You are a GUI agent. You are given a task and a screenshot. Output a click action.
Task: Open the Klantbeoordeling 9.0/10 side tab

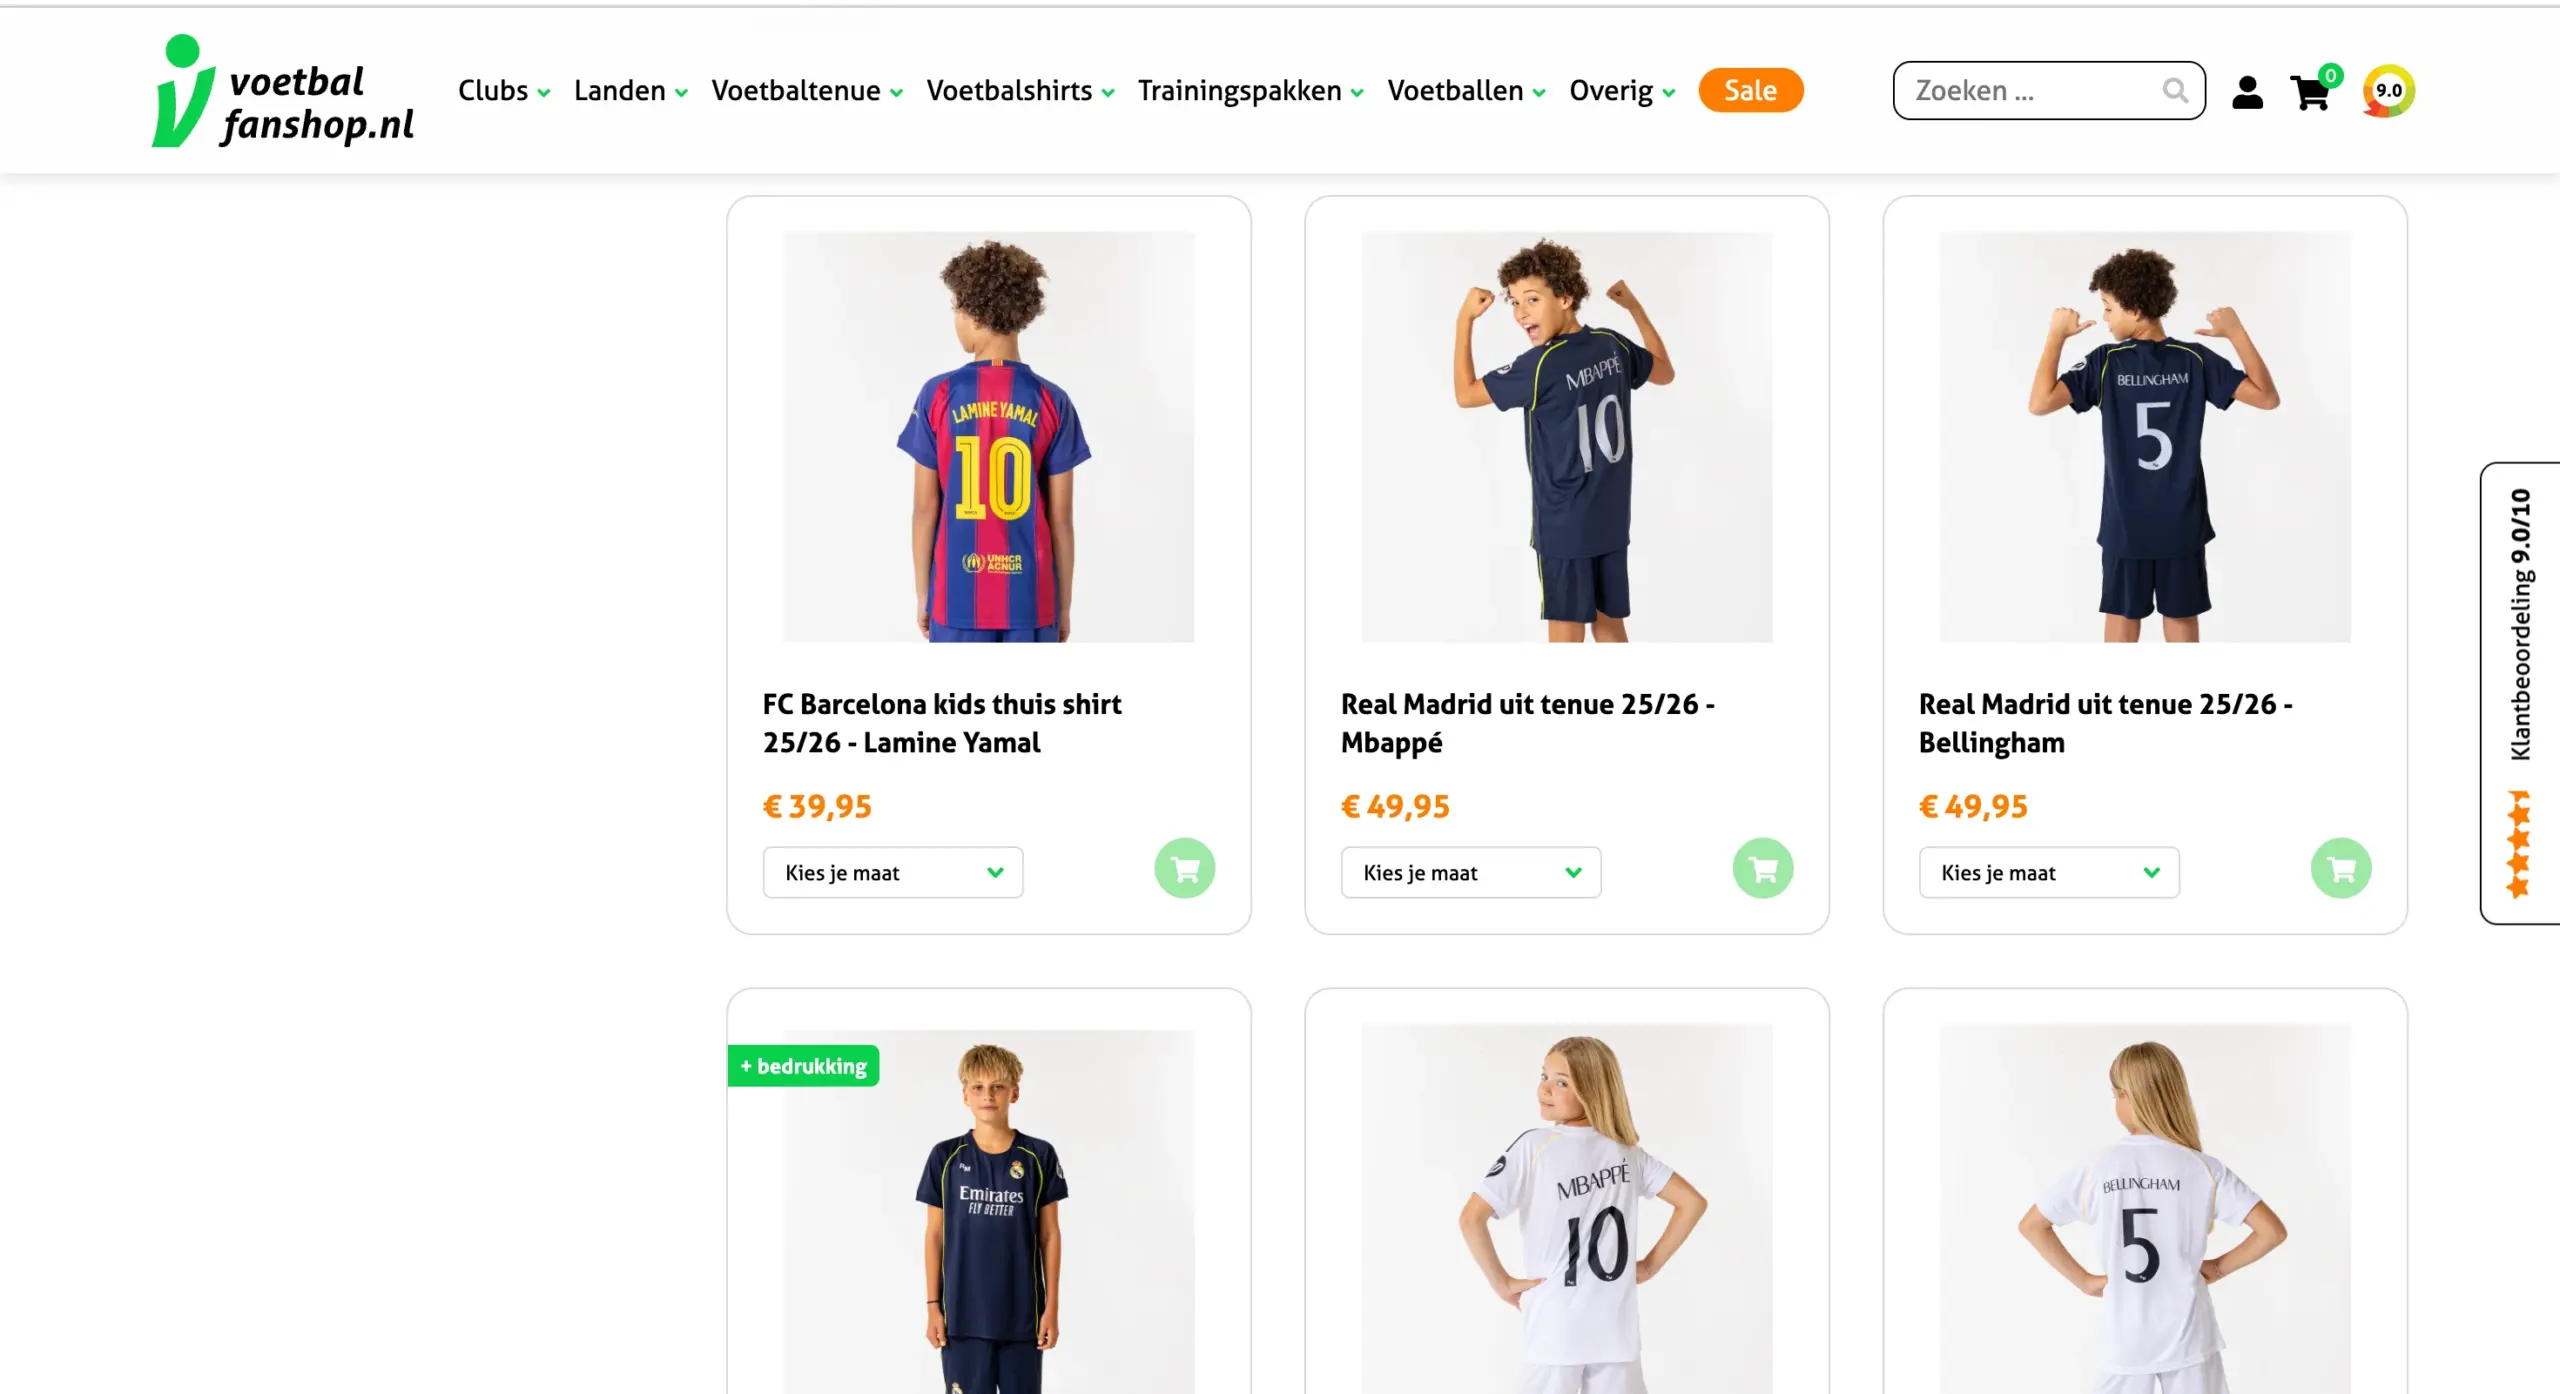click(x=2520, y=693)
